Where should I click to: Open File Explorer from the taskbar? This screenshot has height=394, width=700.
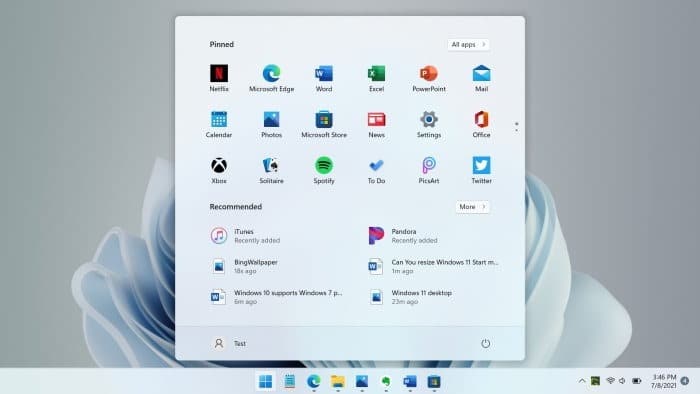(338, 382)
